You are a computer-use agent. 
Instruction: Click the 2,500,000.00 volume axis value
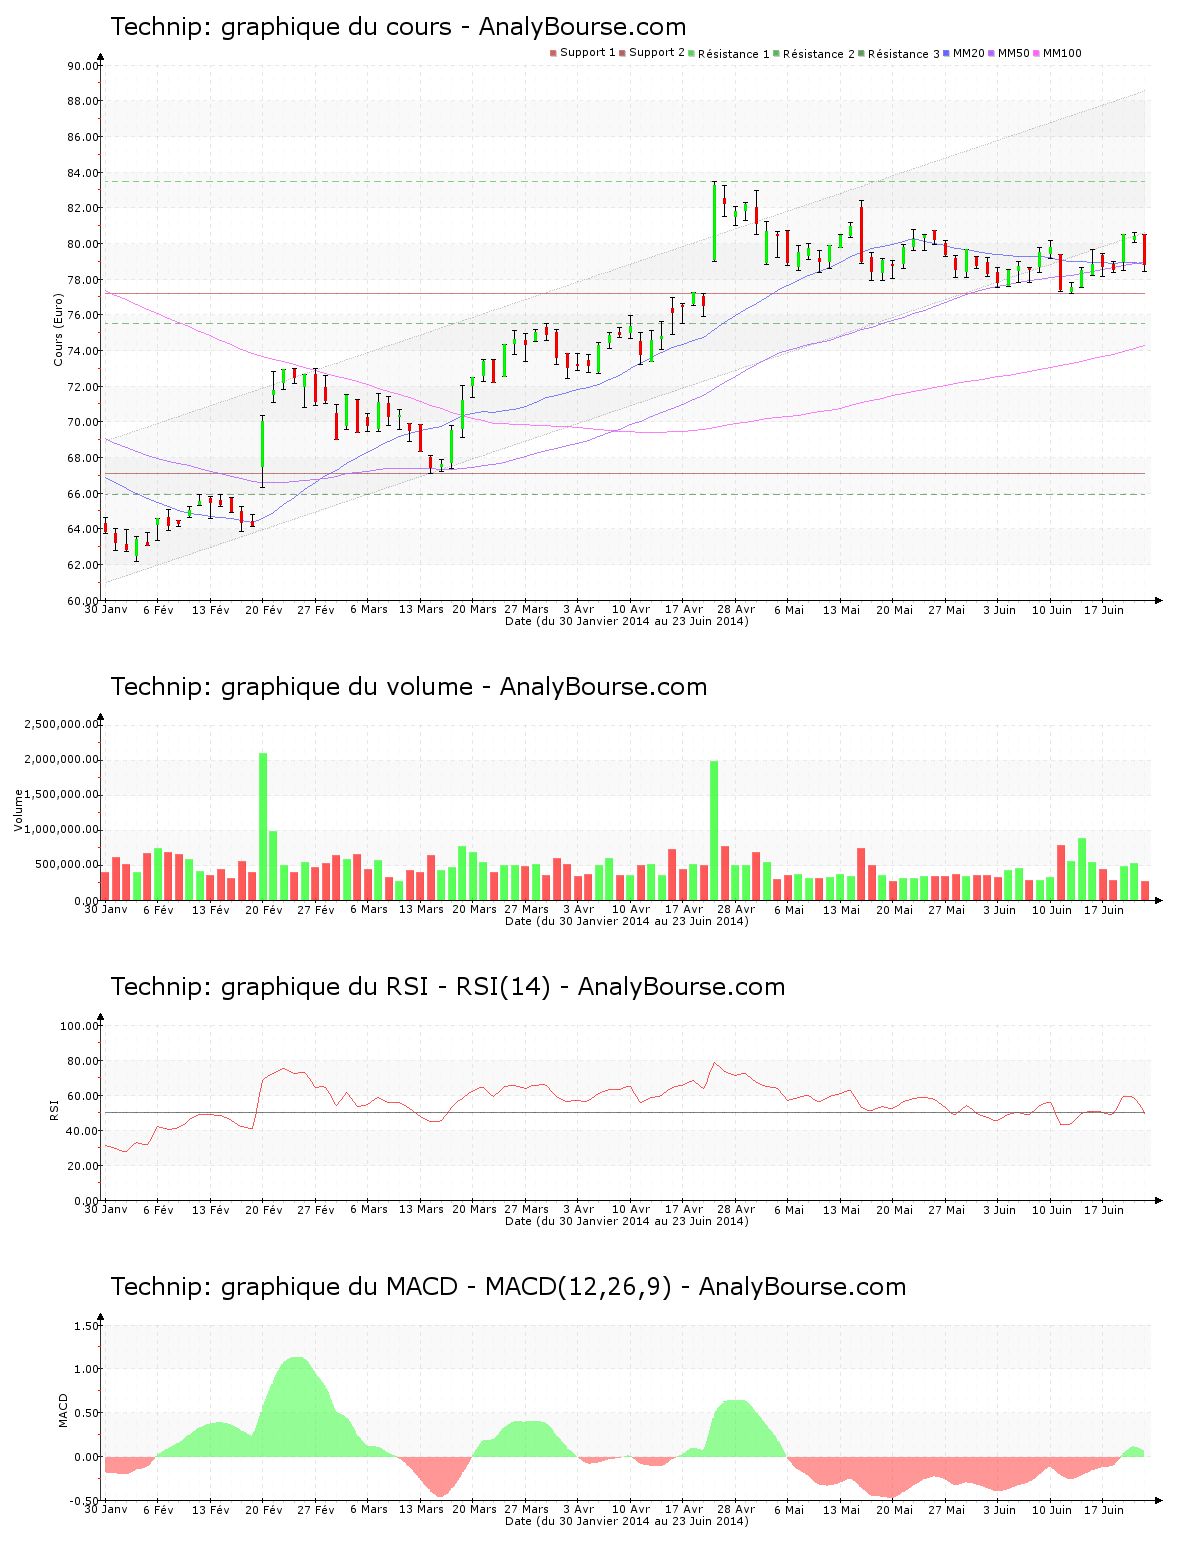(x=63, y=724)
